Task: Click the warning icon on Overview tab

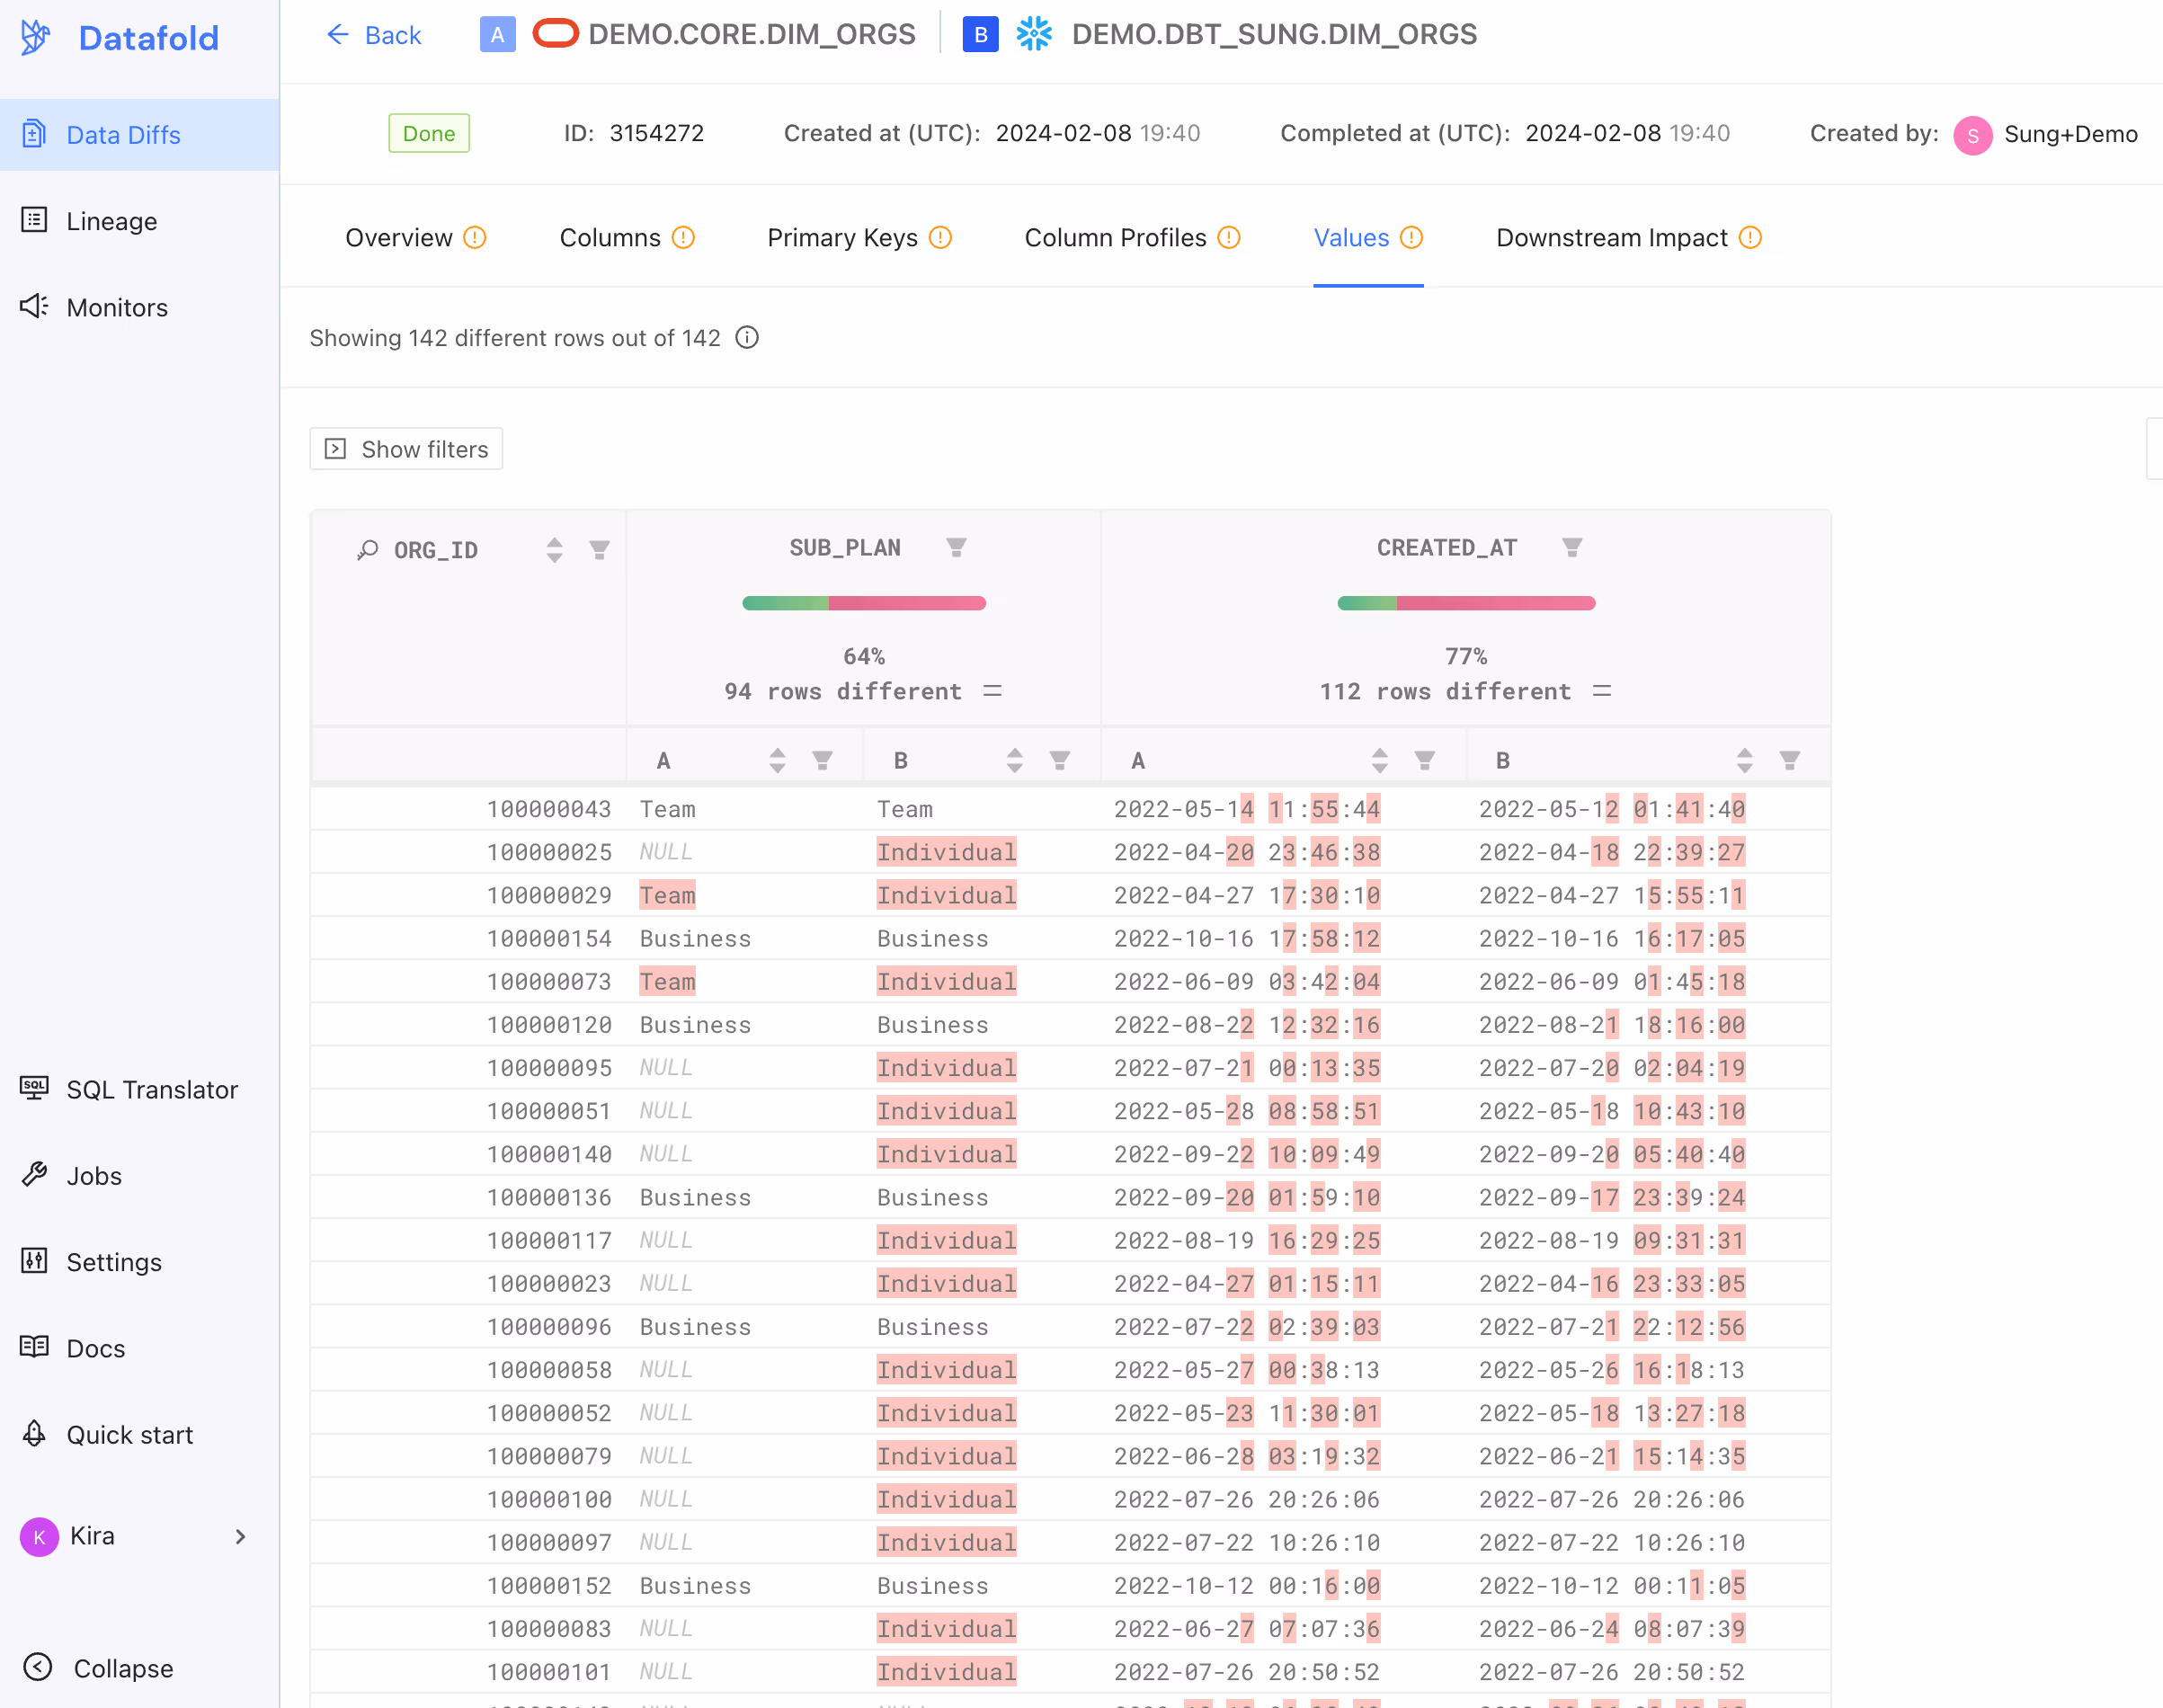Action: click(475, 238)
